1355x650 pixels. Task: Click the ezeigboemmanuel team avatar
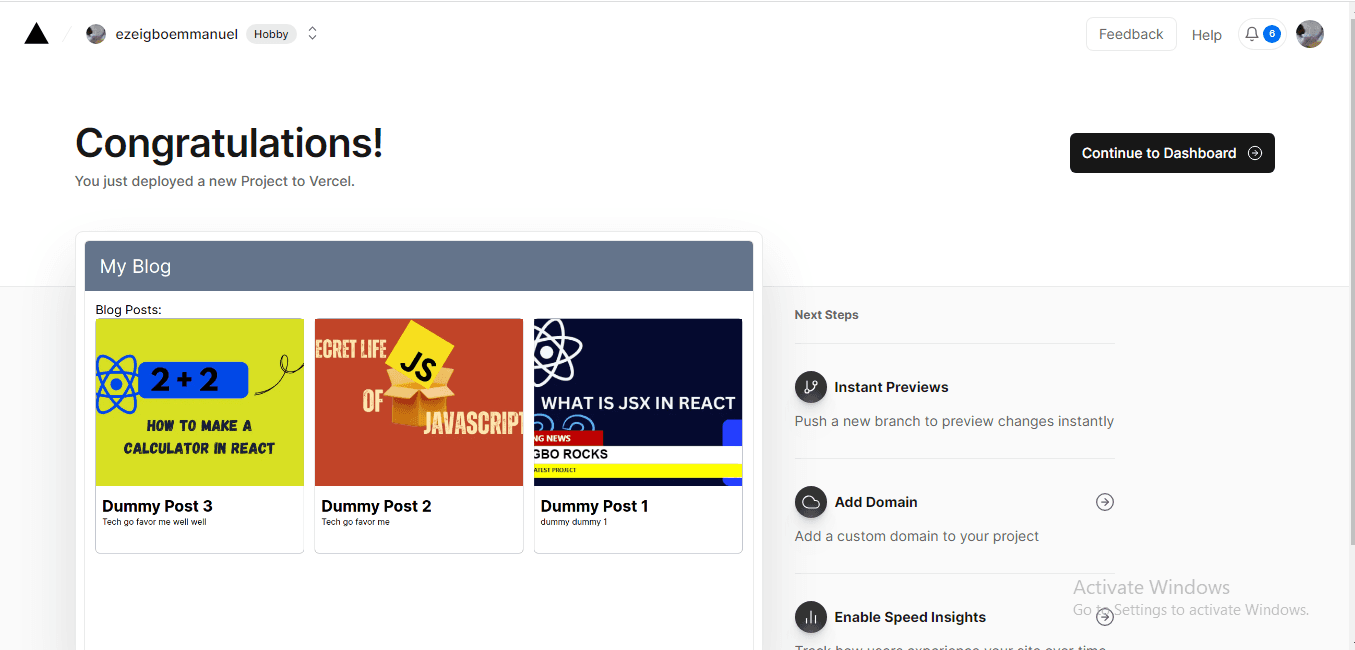coord(96,33)
